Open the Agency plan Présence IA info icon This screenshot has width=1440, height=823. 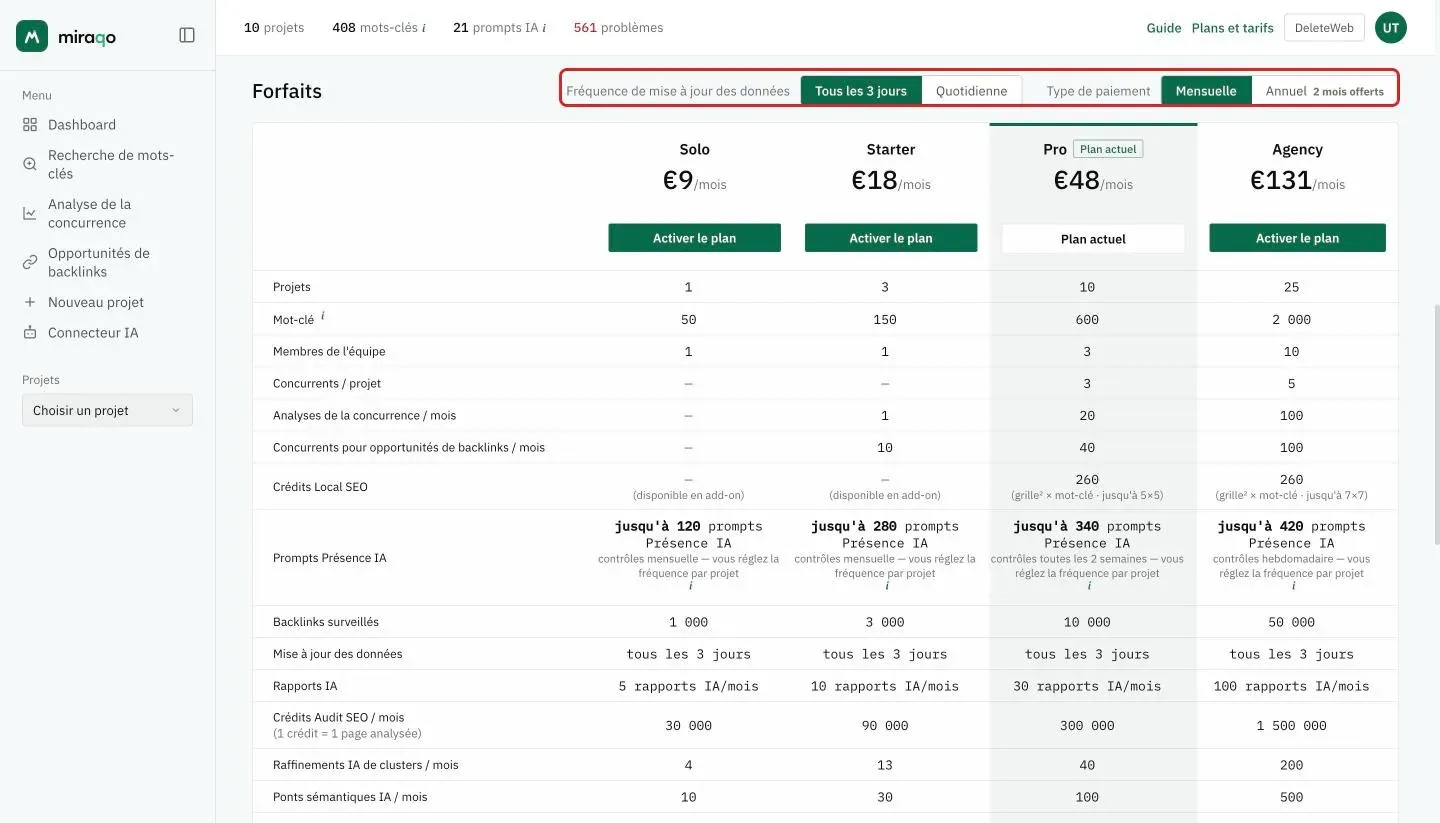(x=1293, y=587)
